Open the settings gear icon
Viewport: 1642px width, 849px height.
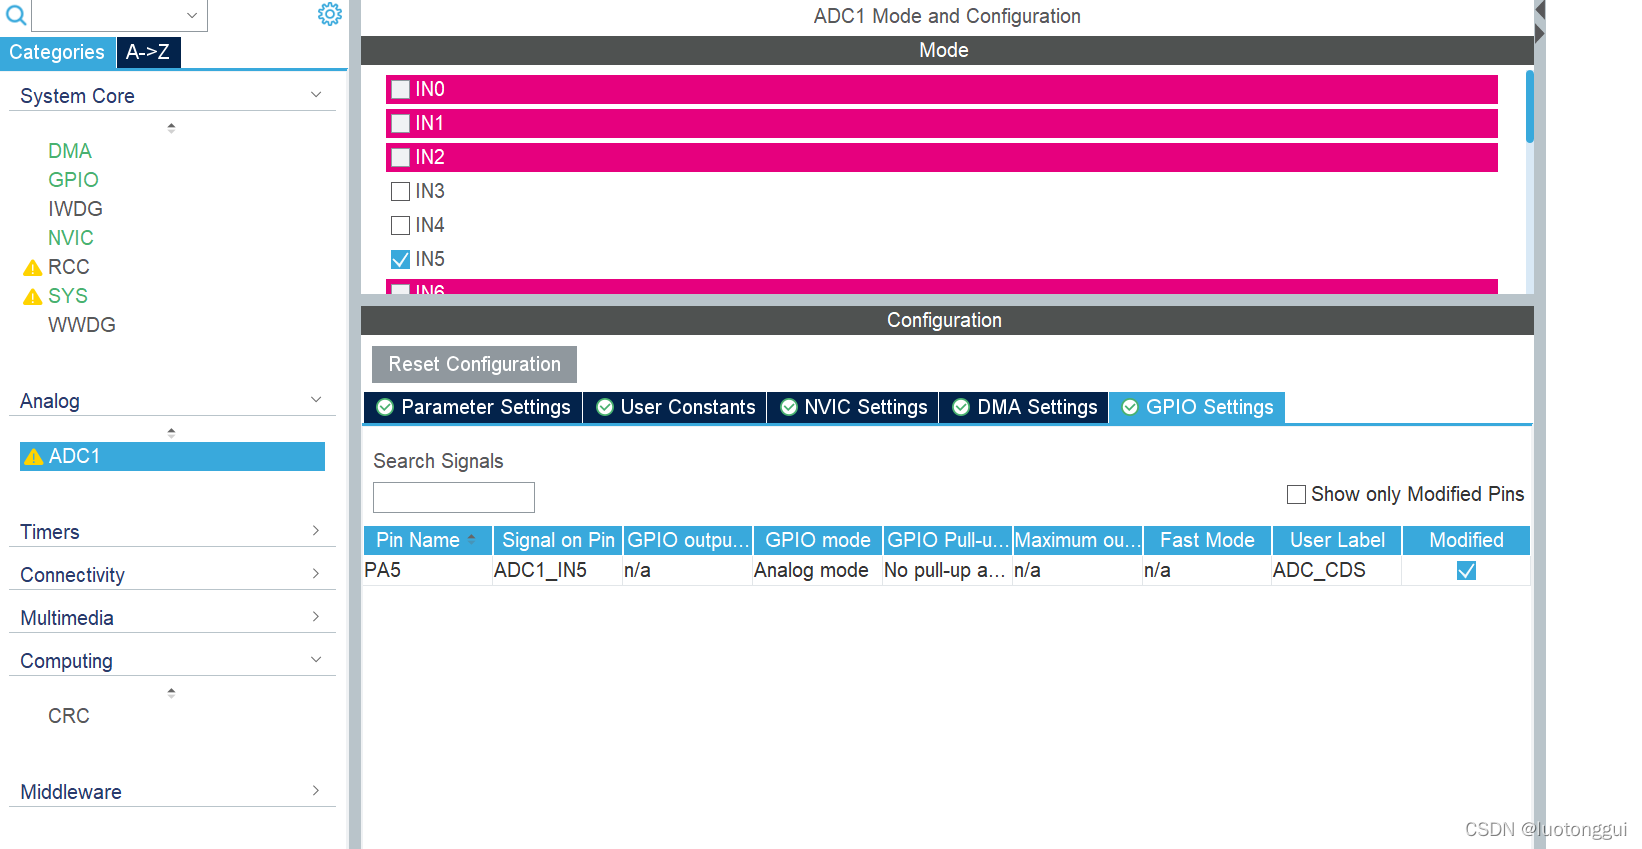click(330, 14)
